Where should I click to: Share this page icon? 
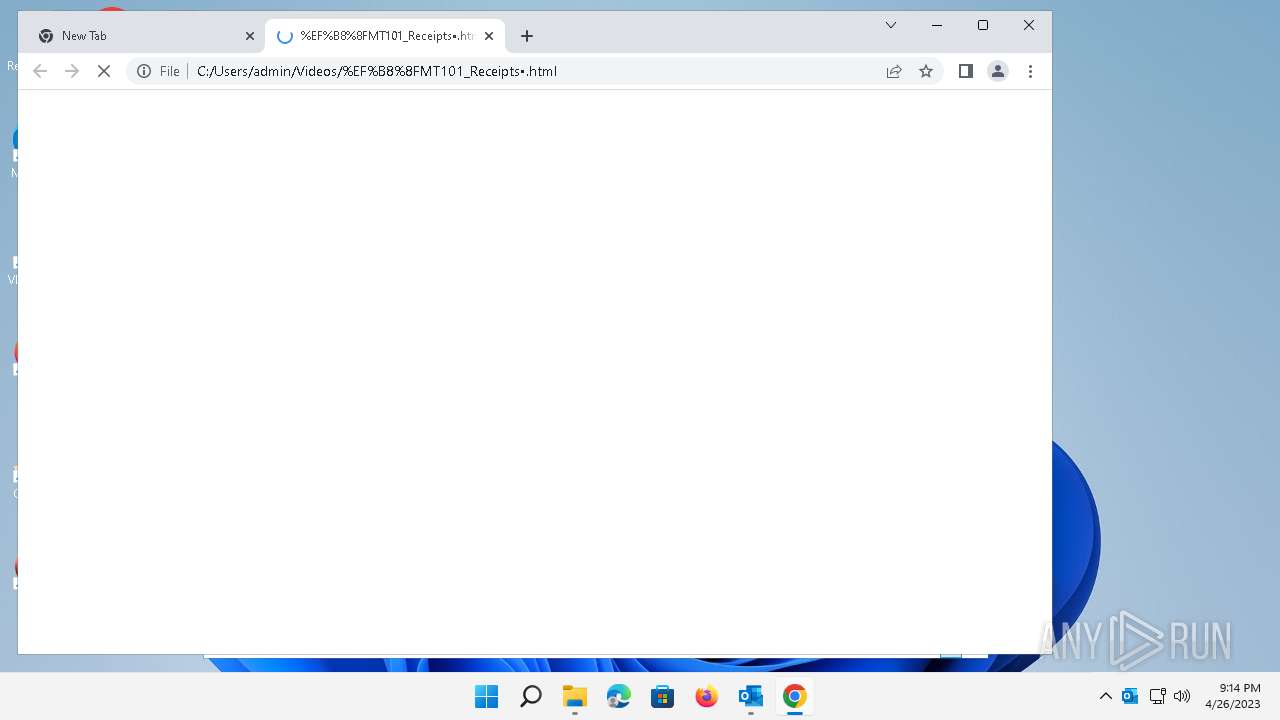coord(894,71)
